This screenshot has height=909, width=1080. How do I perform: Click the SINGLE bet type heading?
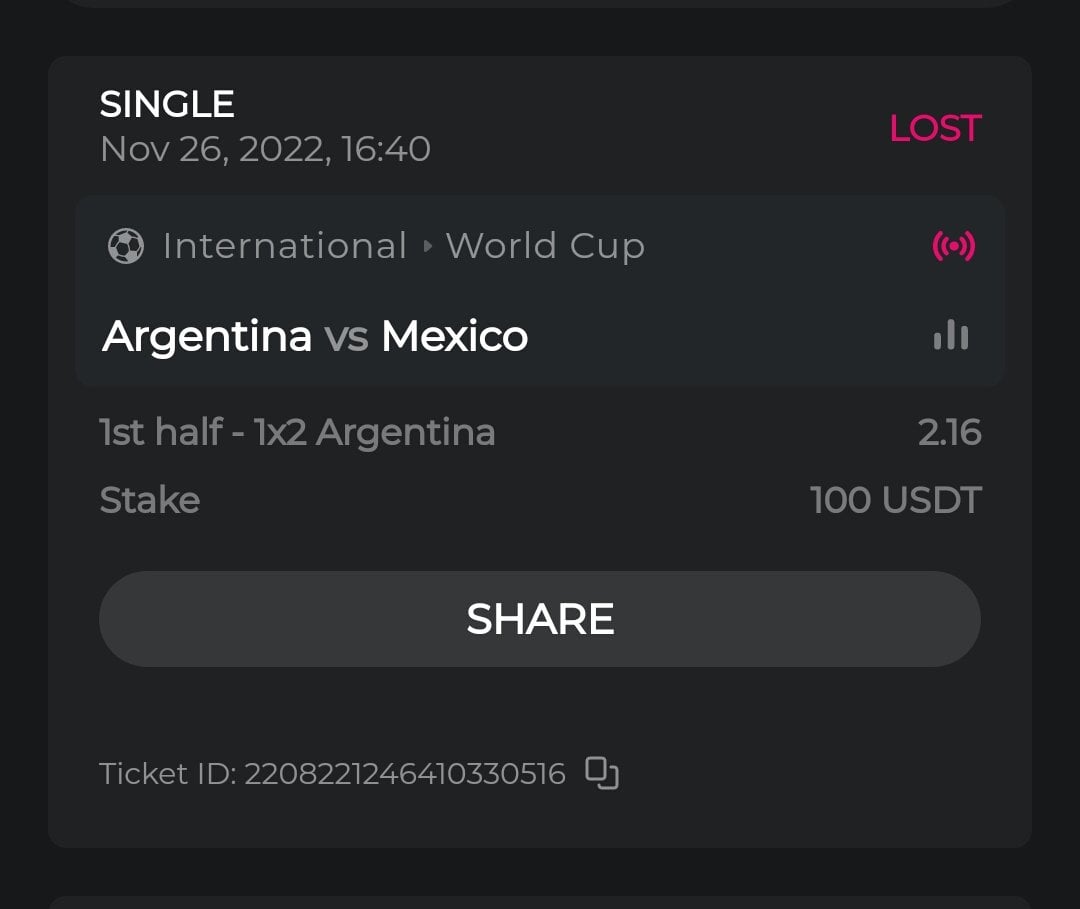(x=167, y=104)
